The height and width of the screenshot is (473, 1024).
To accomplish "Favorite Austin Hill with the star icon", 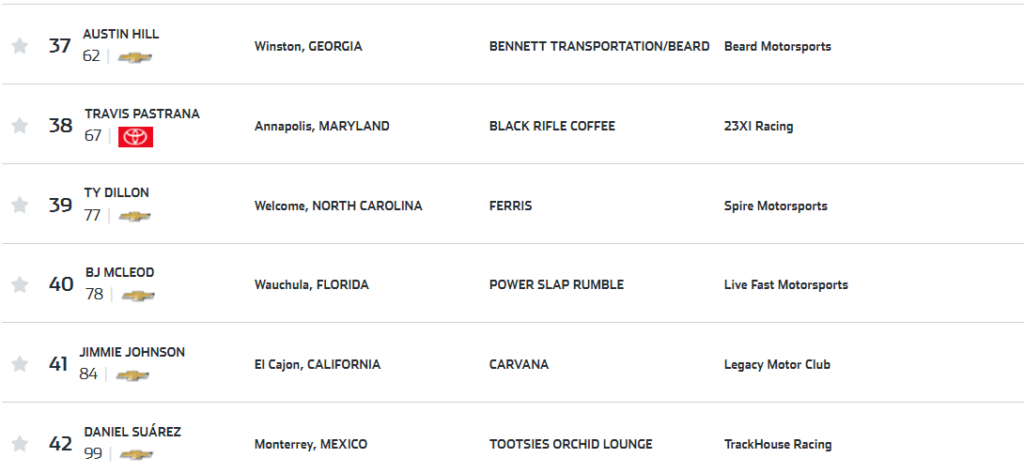I will pyautogui.click(x=19, y=46).
